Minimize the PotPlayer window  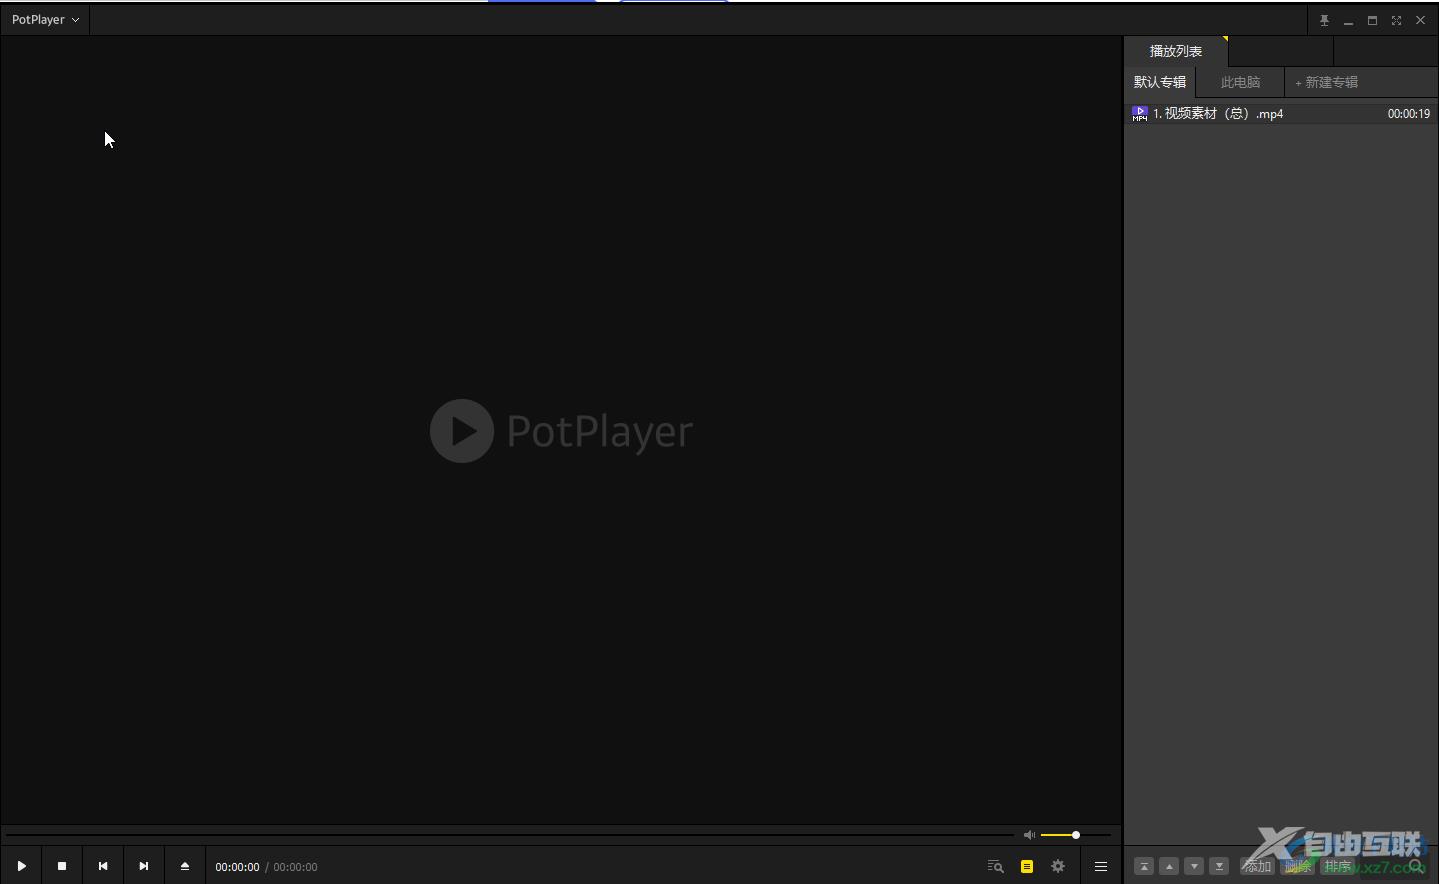tap(1348, 20)
